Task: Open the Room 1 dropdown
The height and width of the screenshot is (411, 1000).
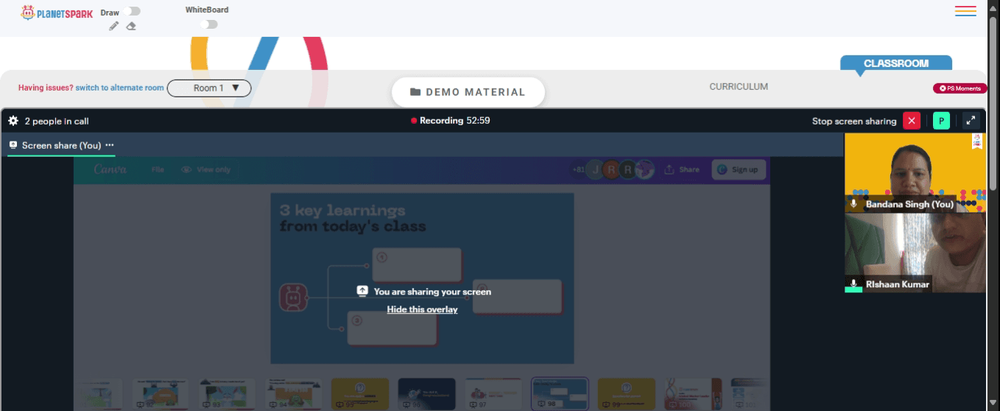Action: (209, 88)
